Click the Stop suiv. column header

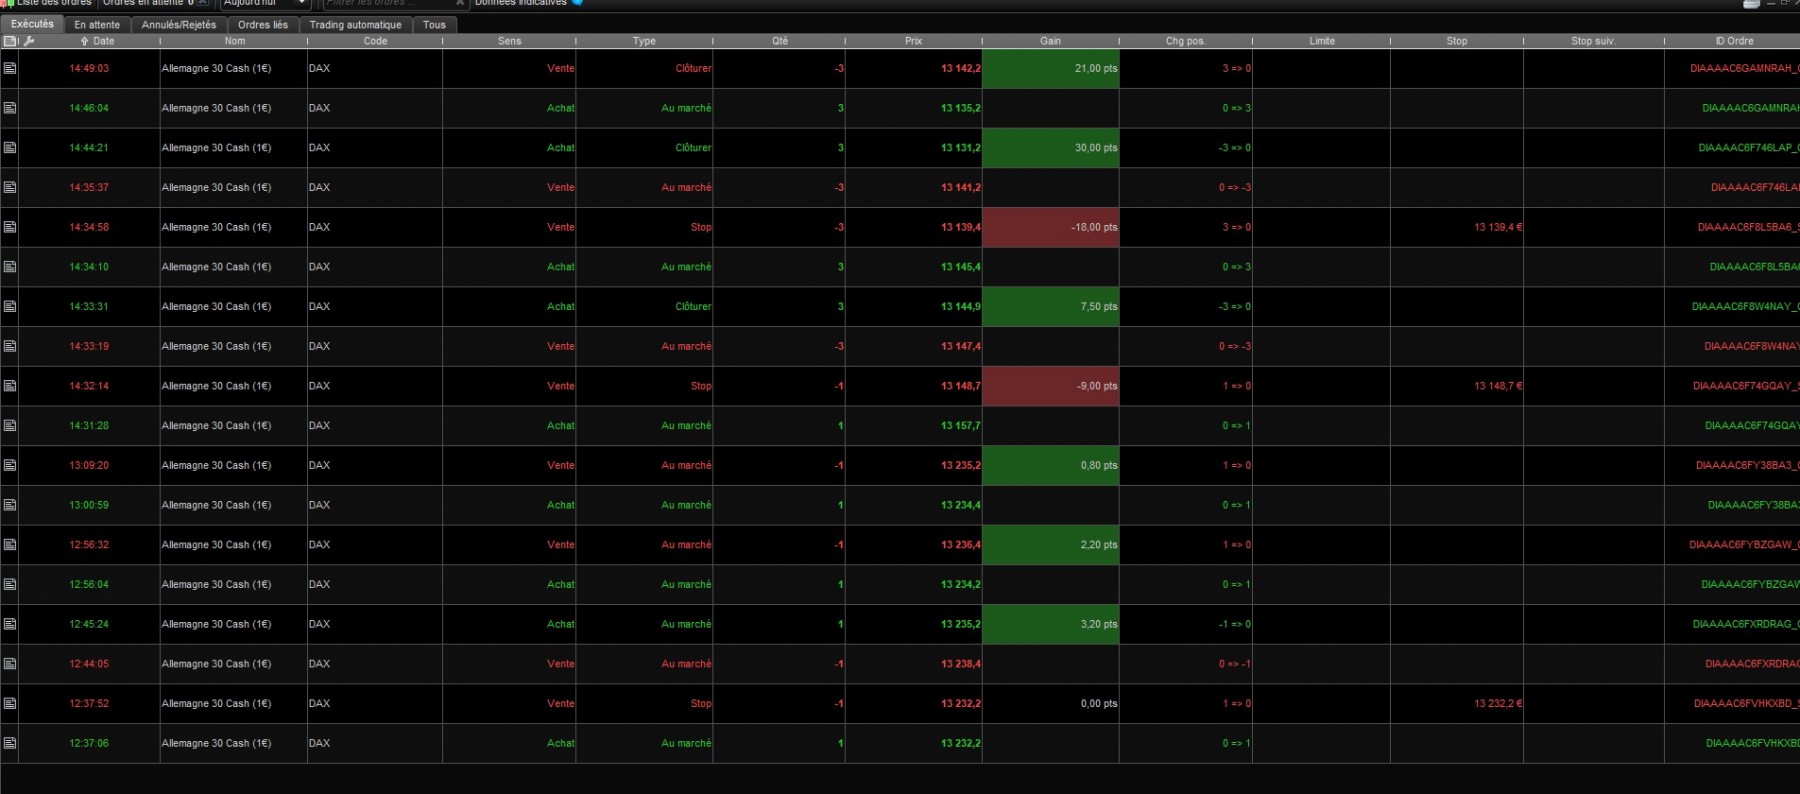tap(1593, 41)
